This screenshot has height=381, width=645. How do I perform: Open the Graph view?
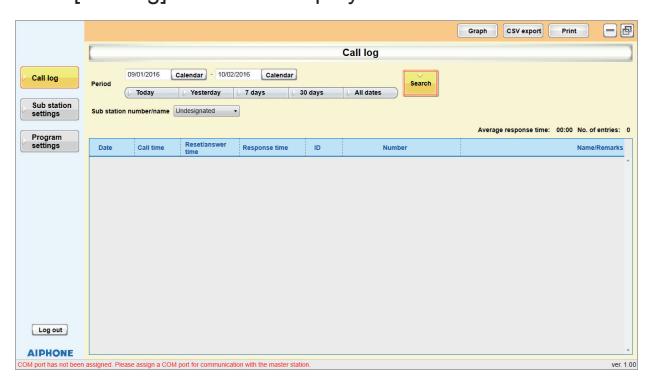[477, 31]
